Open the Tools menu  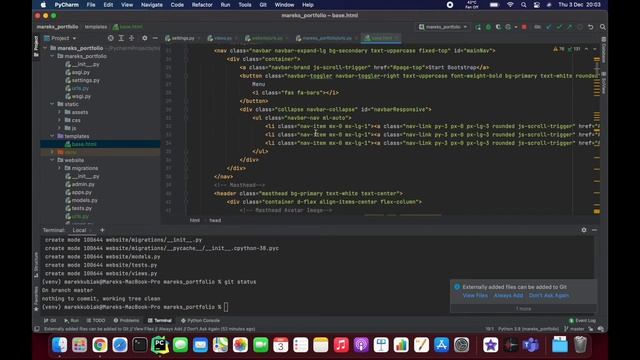(244, 5)
